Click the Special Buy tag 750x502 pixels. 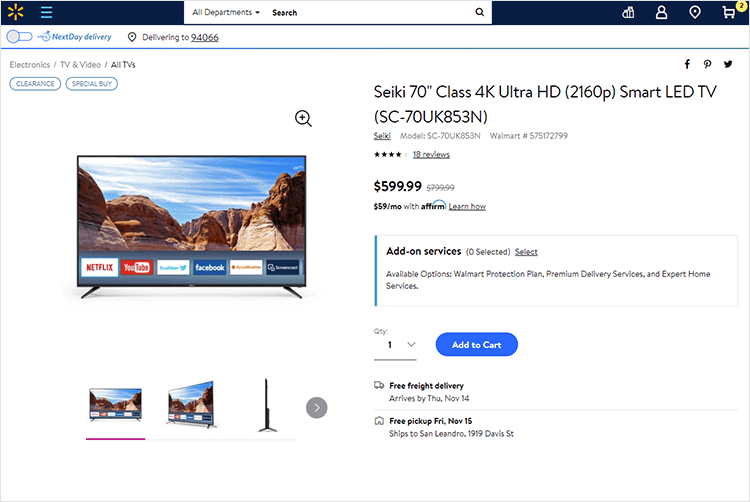click(91, 84)
